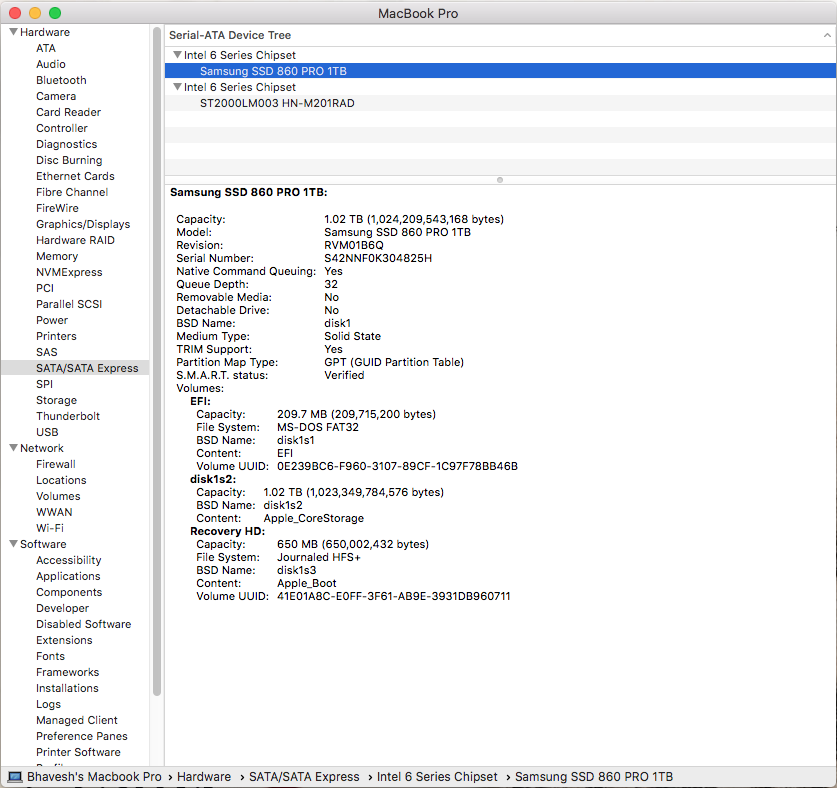Select Components in sidebar
This screenshot has width=837, height=788.
click(x=69, y=593)
